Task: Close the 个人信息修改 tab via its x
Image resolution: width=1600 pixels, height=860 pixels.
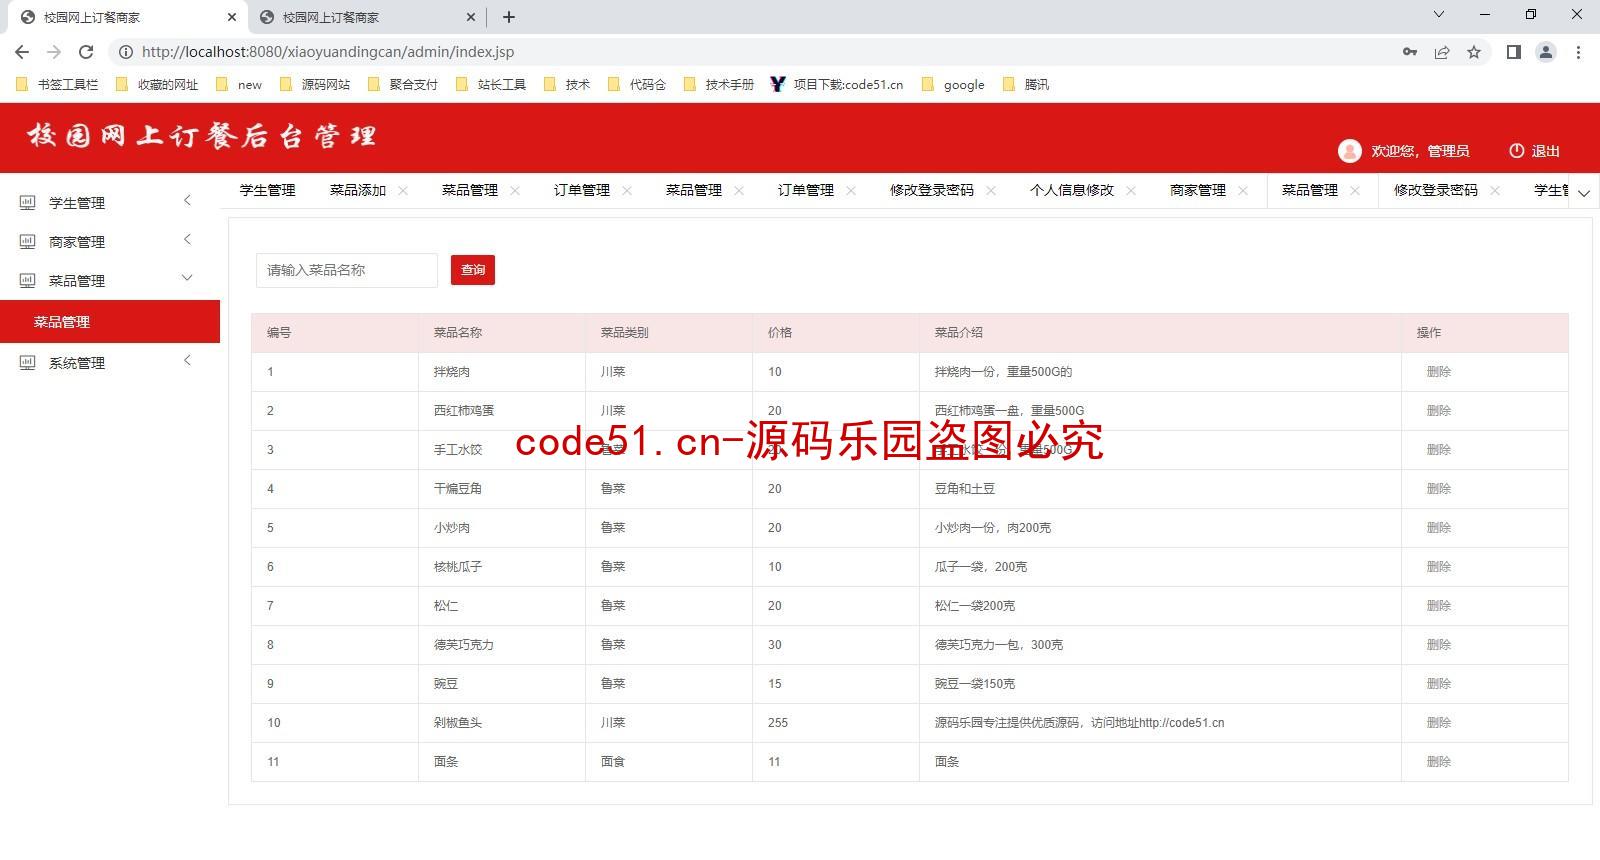Action: pos(1131,190)
